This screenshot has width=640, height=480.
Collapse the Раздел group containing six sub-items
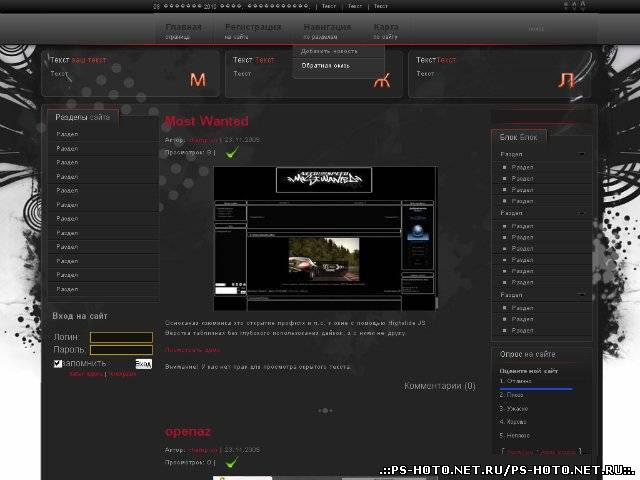[x=581, y=213]
